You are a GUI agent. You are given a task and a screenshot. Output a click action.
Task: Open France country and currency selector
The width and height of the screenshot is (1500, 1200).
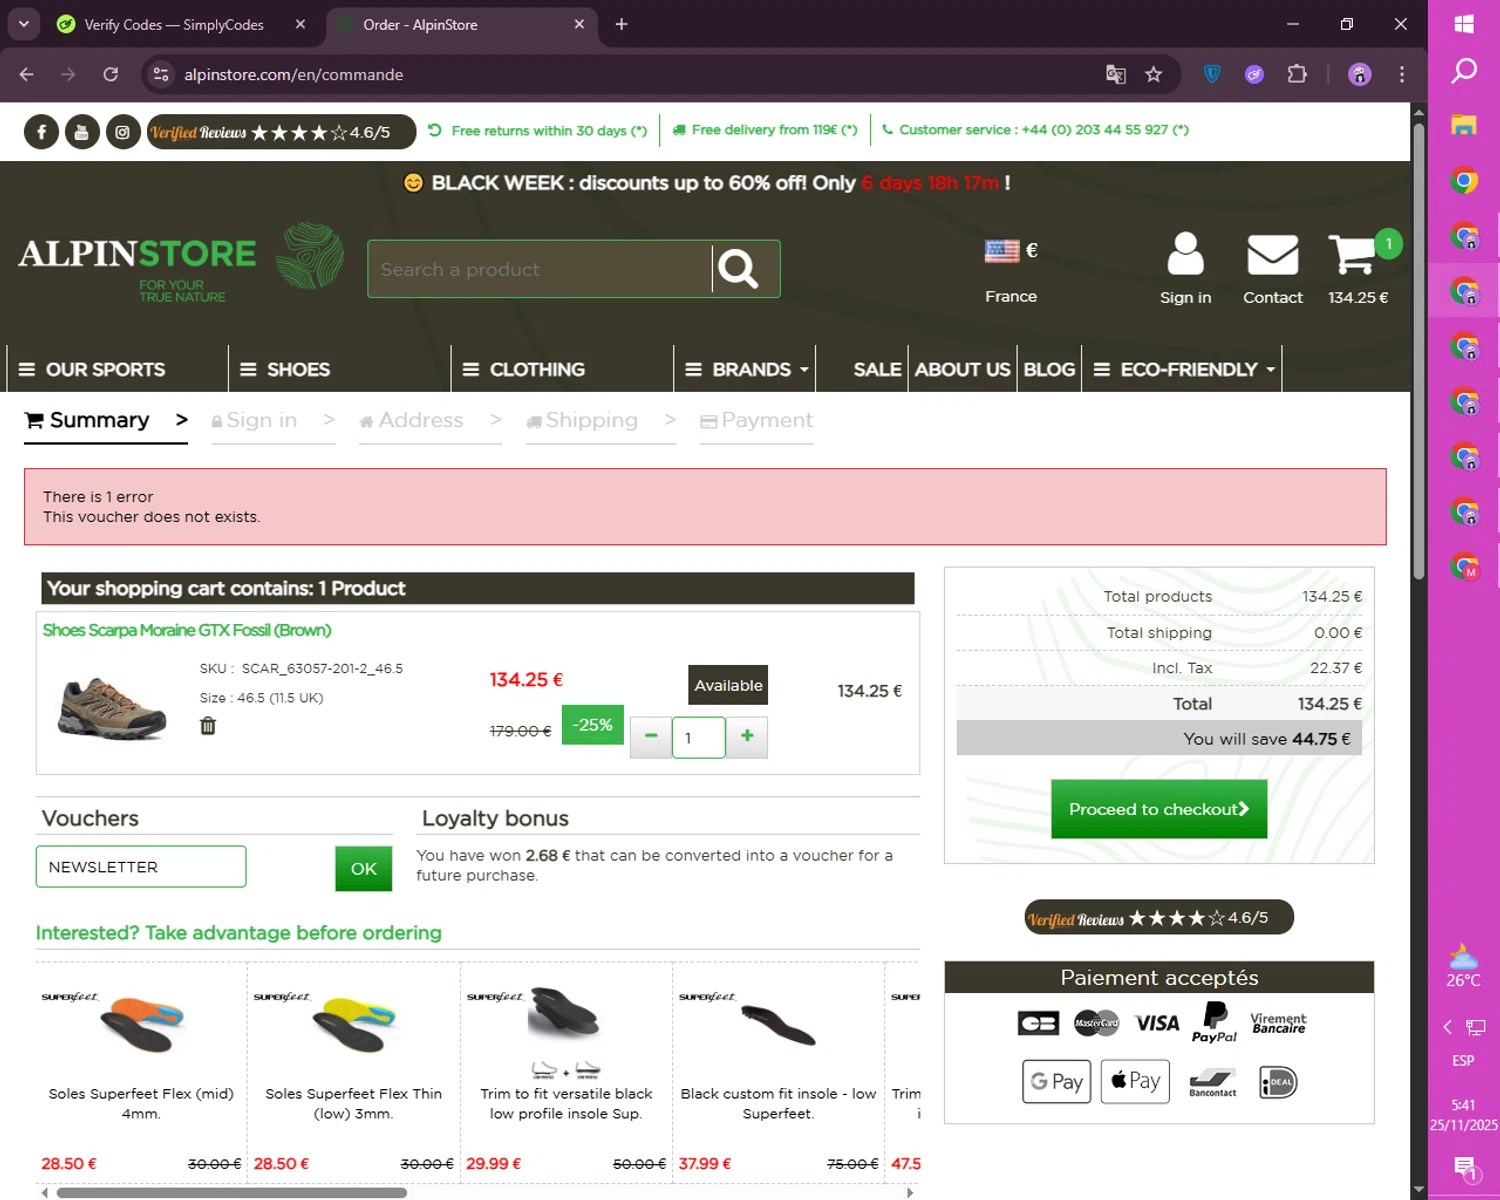pos(1011,271)
